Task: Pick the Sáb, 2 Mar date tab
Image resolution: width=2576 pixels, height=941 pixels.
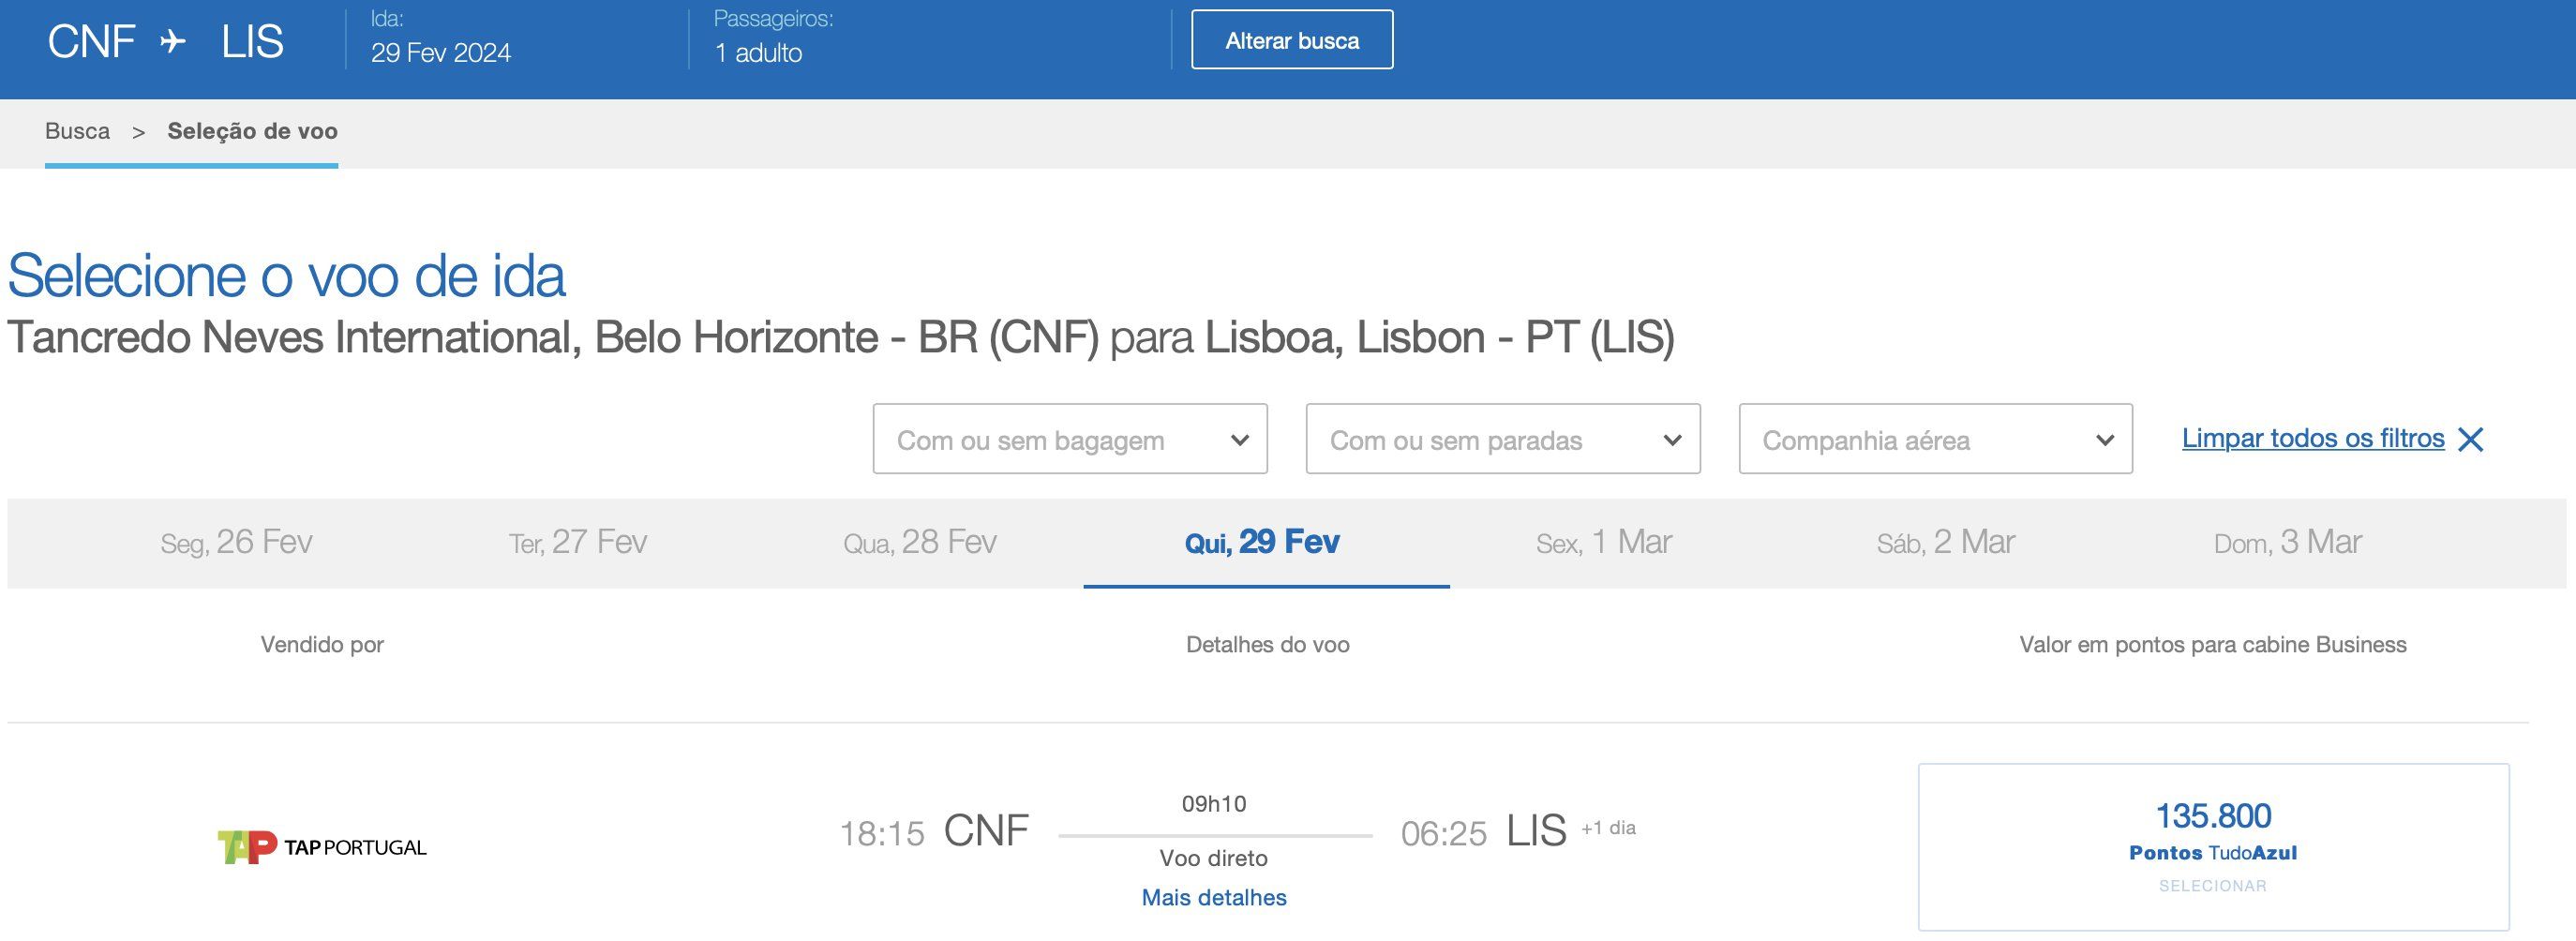Action: click(1945, 542)
